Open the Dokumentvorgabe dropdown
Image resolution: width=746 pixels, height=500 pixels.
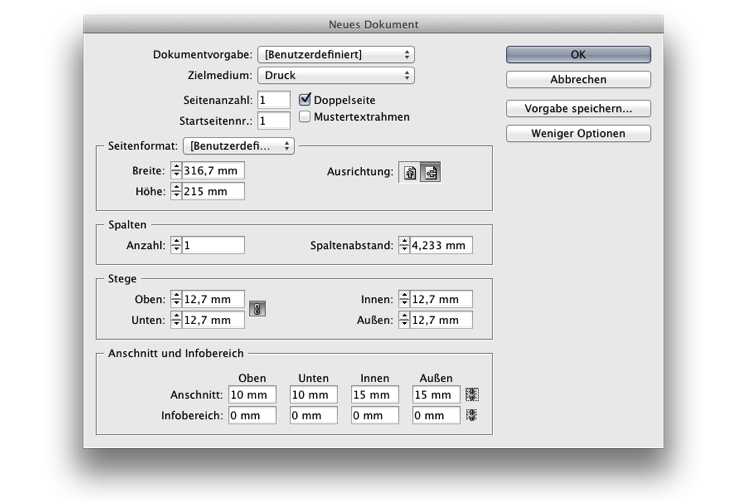335,54
